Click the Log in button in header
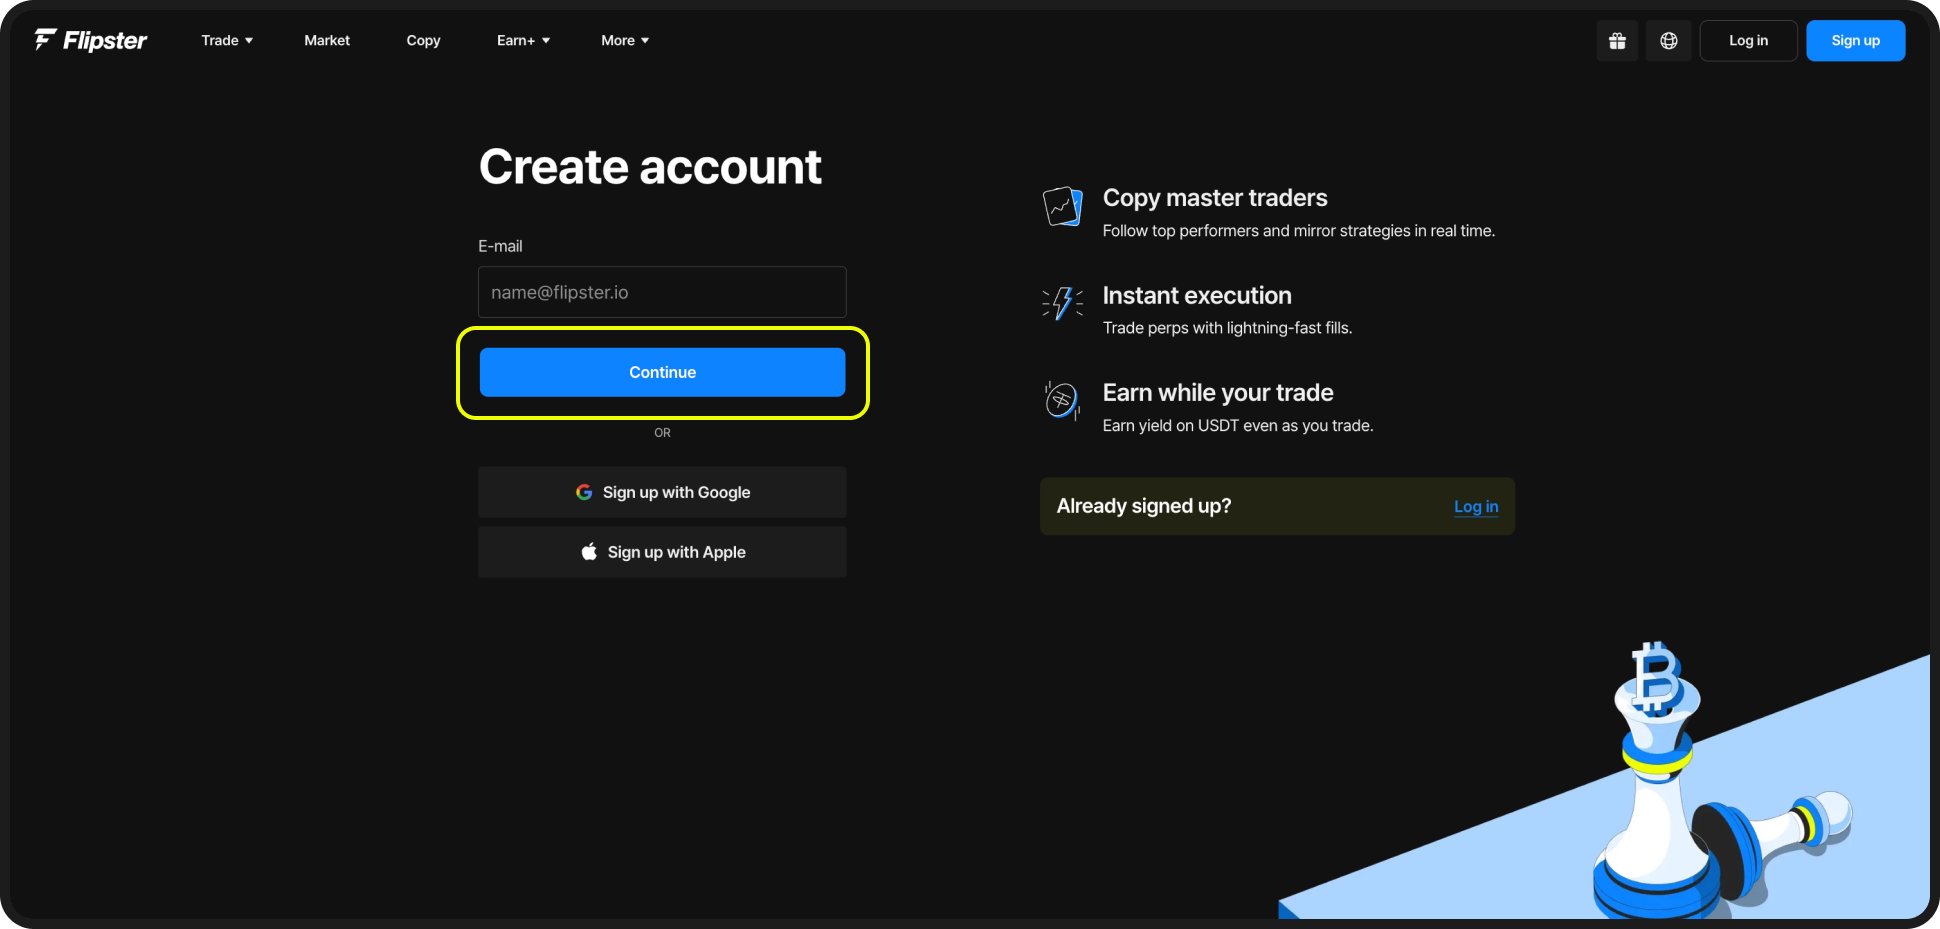1940x929 pixels. coord(1748,41)
